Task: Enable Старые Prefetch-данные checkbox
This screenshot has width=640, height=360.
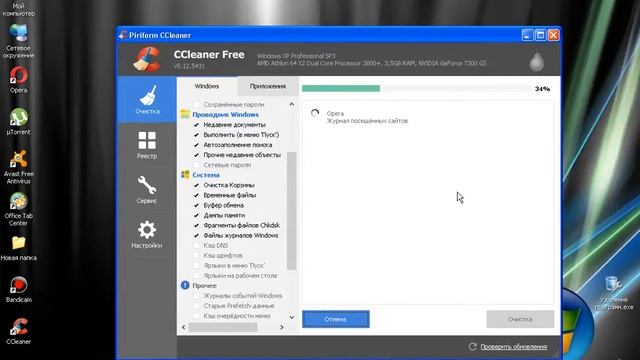Action: click(x=196, y=306)
